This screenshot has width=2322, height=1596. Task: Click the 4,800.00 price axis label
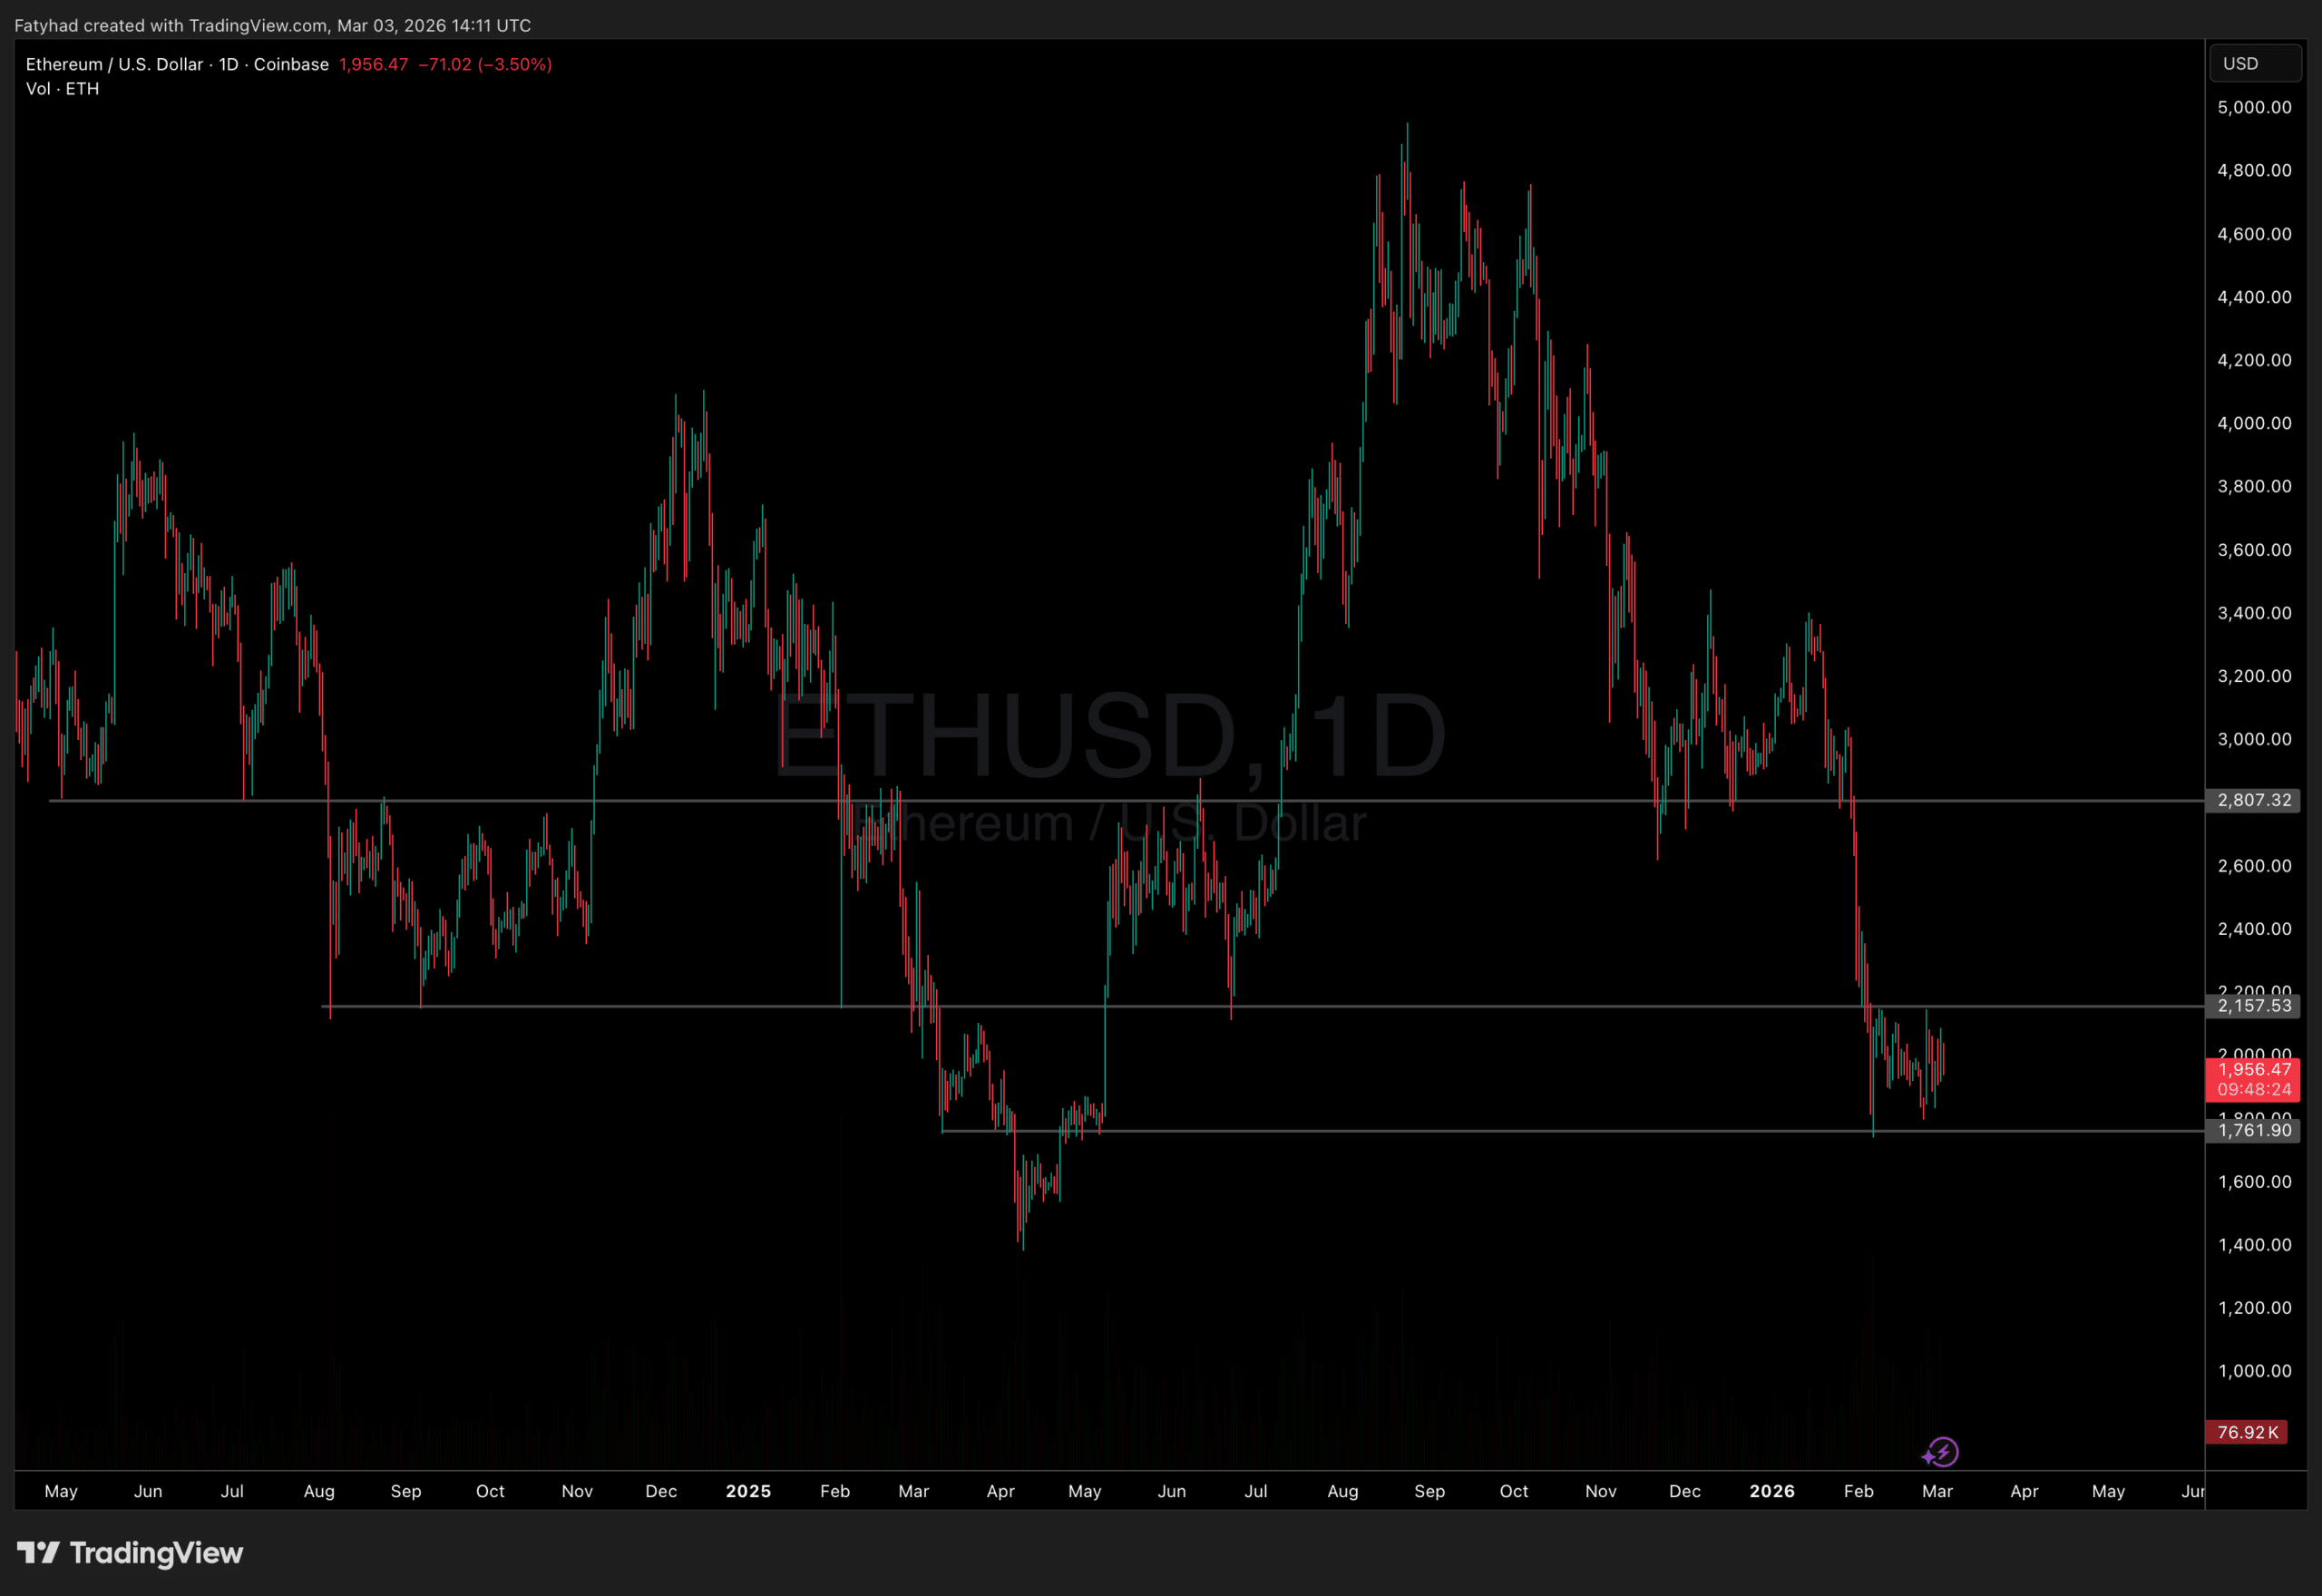coord(2254,170)
